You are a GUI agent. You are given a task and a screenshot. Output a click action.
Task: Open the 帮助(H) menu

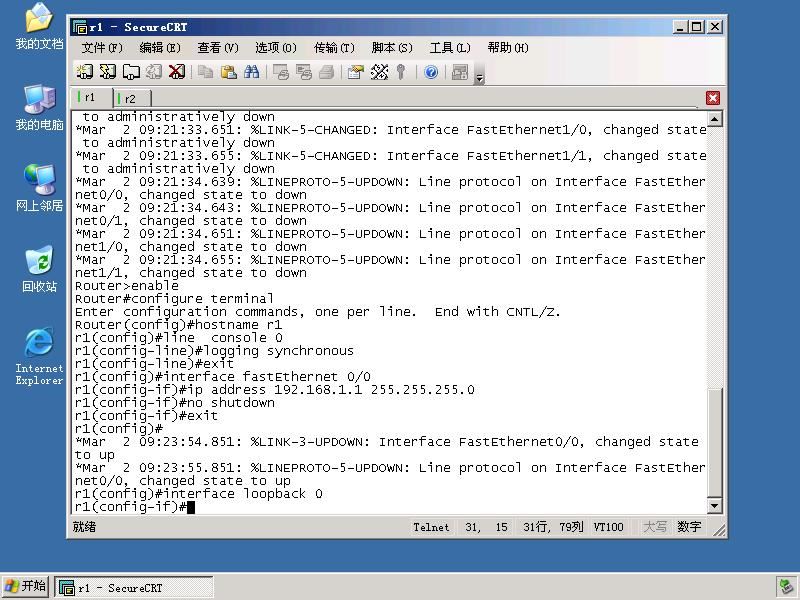[x=508, y=48]
